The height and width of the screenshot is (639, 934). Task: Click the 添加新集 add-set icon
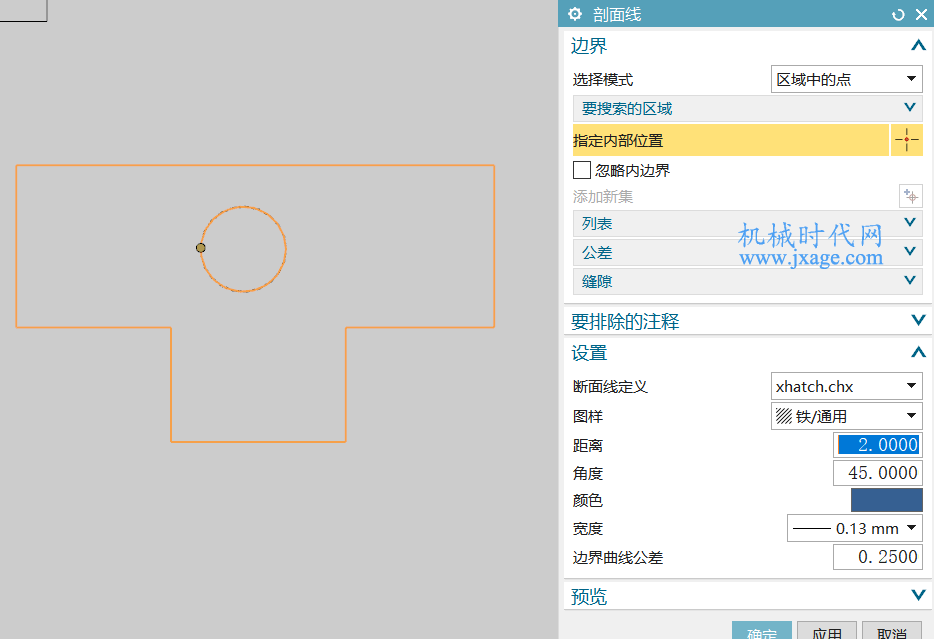point(911,196)
